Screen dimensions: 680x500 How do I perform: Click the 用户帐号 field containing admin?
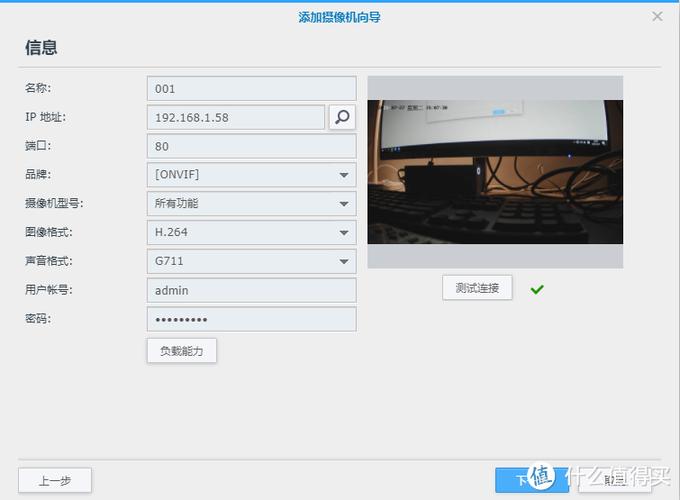[x=252, y=290]
